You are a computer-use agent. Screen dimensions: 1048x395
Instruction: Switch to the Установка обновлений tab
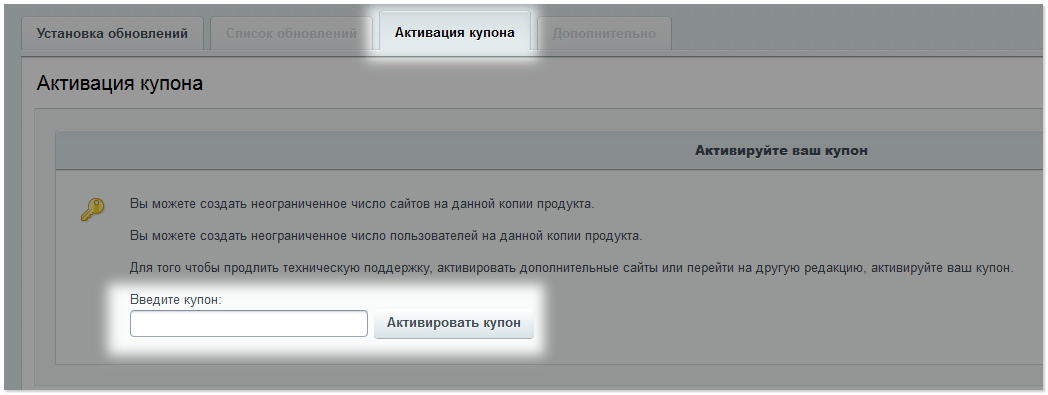point(112,33)
